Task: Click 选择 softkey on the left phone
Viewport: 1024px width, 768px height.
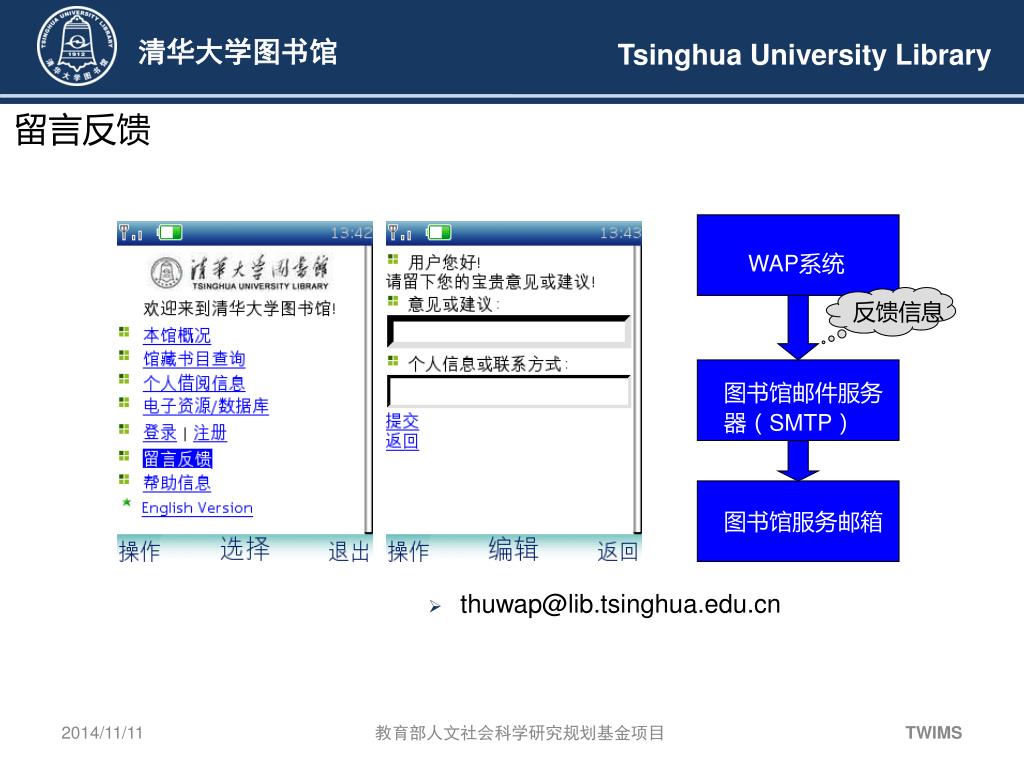Action: coord(245,549)
